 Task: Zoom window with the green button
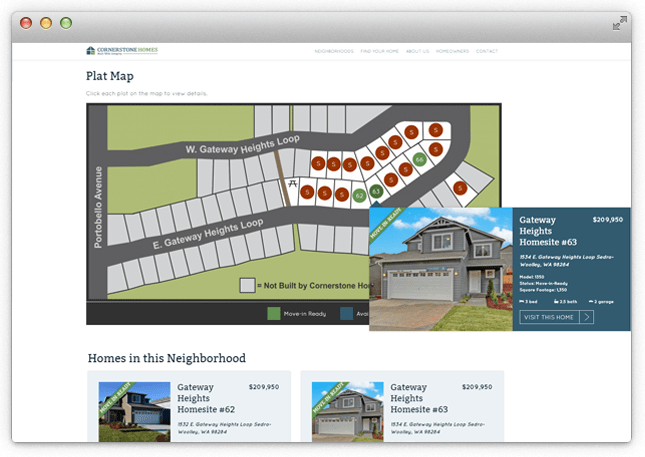click(66, 23)
